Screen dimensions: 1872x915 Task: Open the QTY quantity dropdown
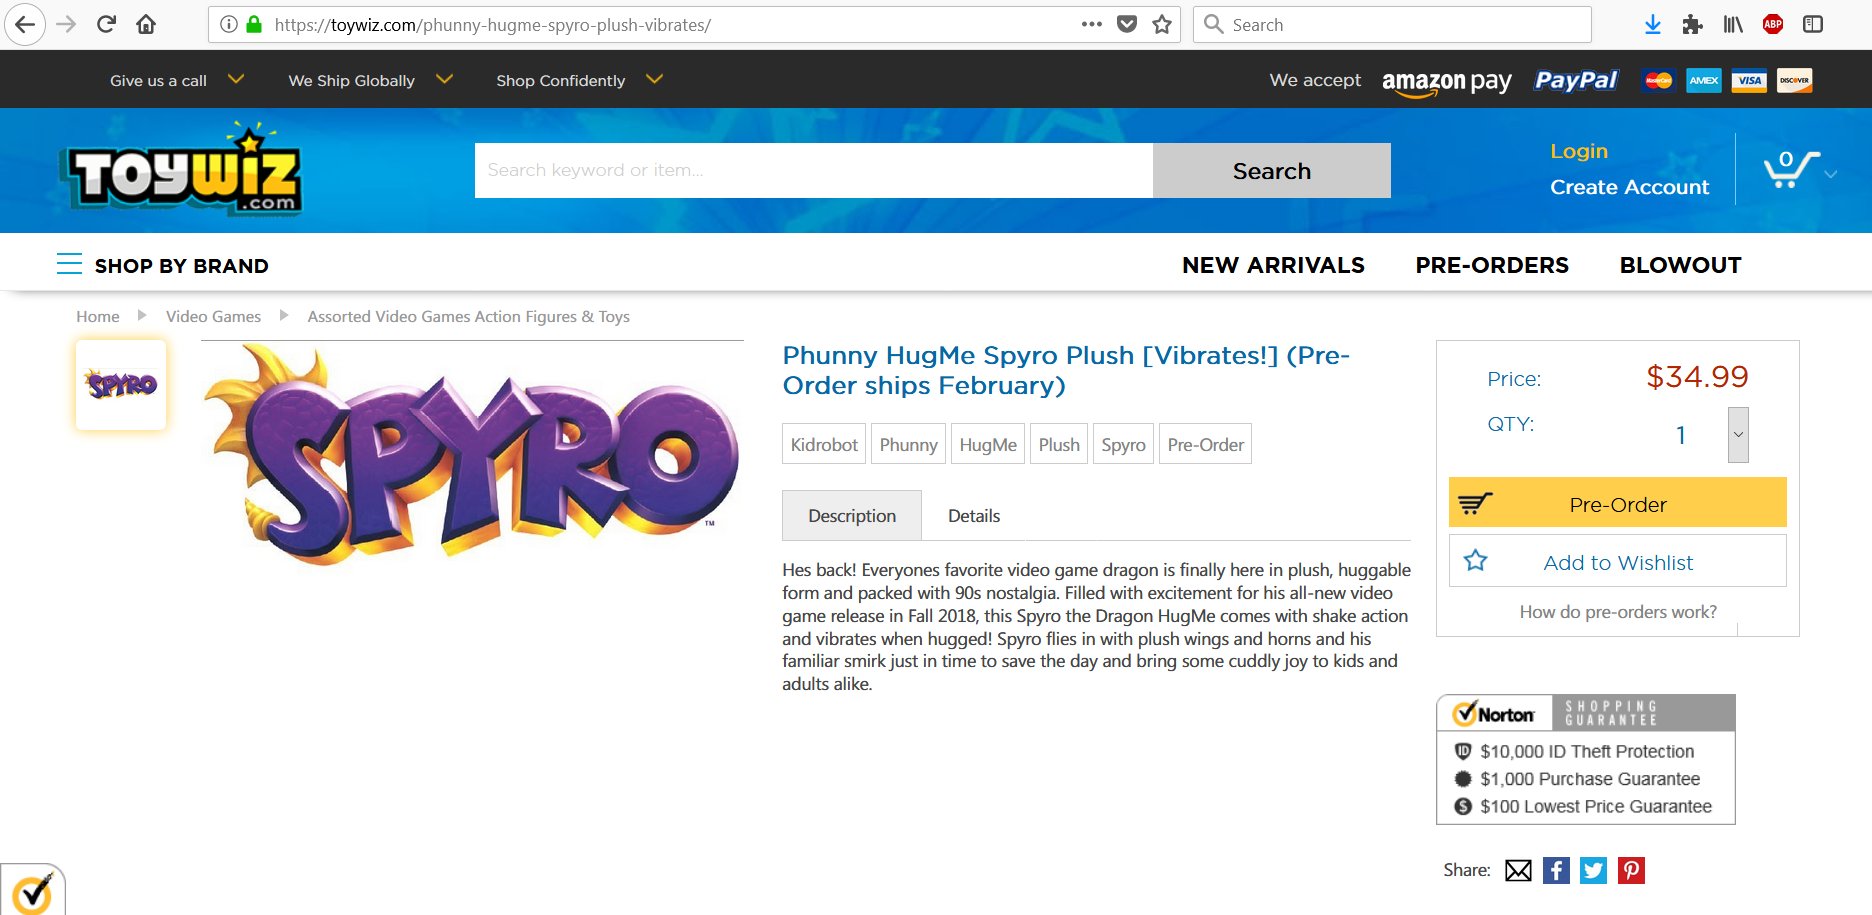click(1738, 435)
